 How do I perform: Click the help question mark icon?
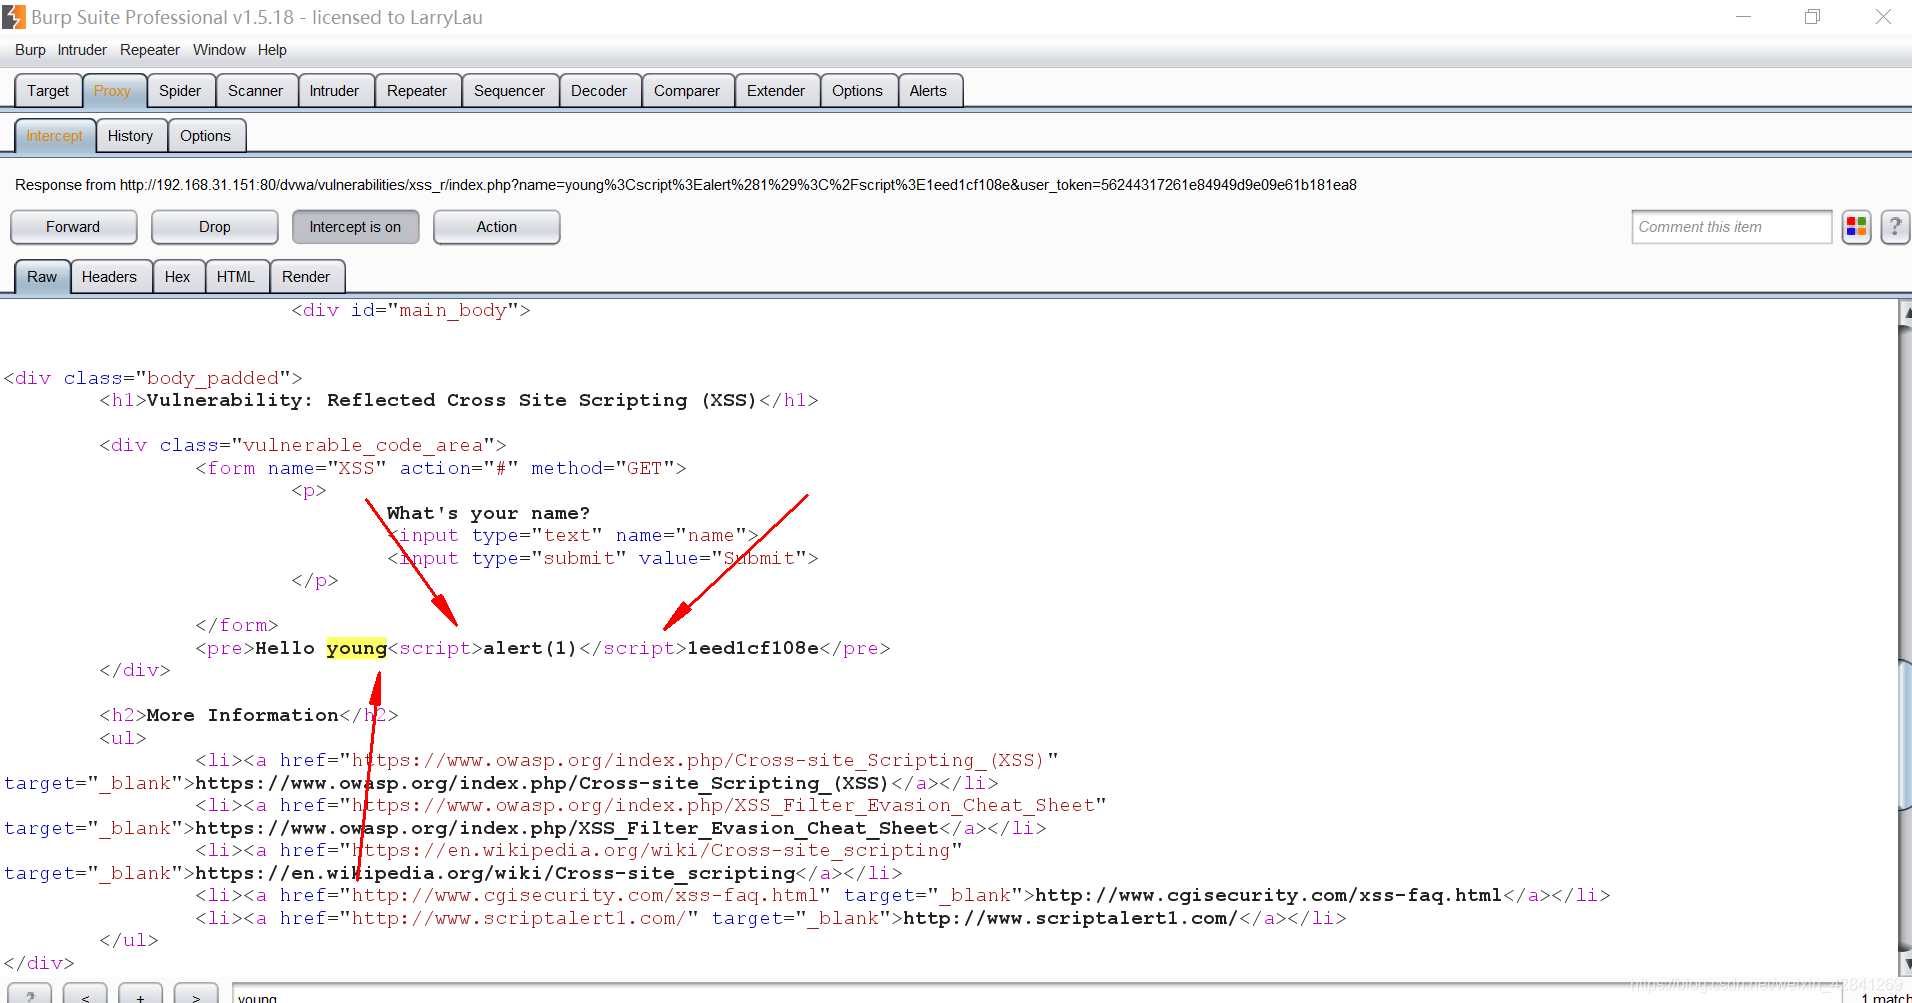tap(1895, 227)
